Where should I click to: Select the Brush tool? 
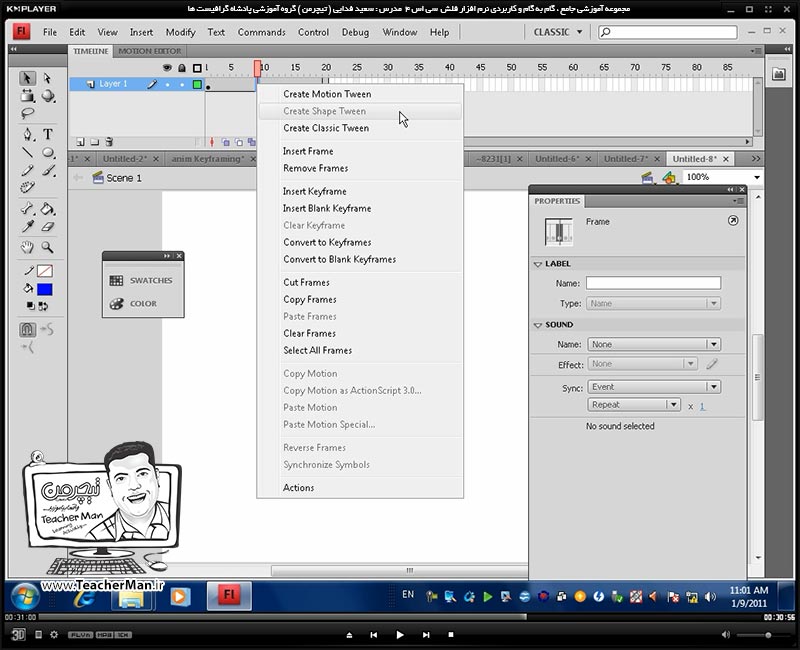[48, 170]
